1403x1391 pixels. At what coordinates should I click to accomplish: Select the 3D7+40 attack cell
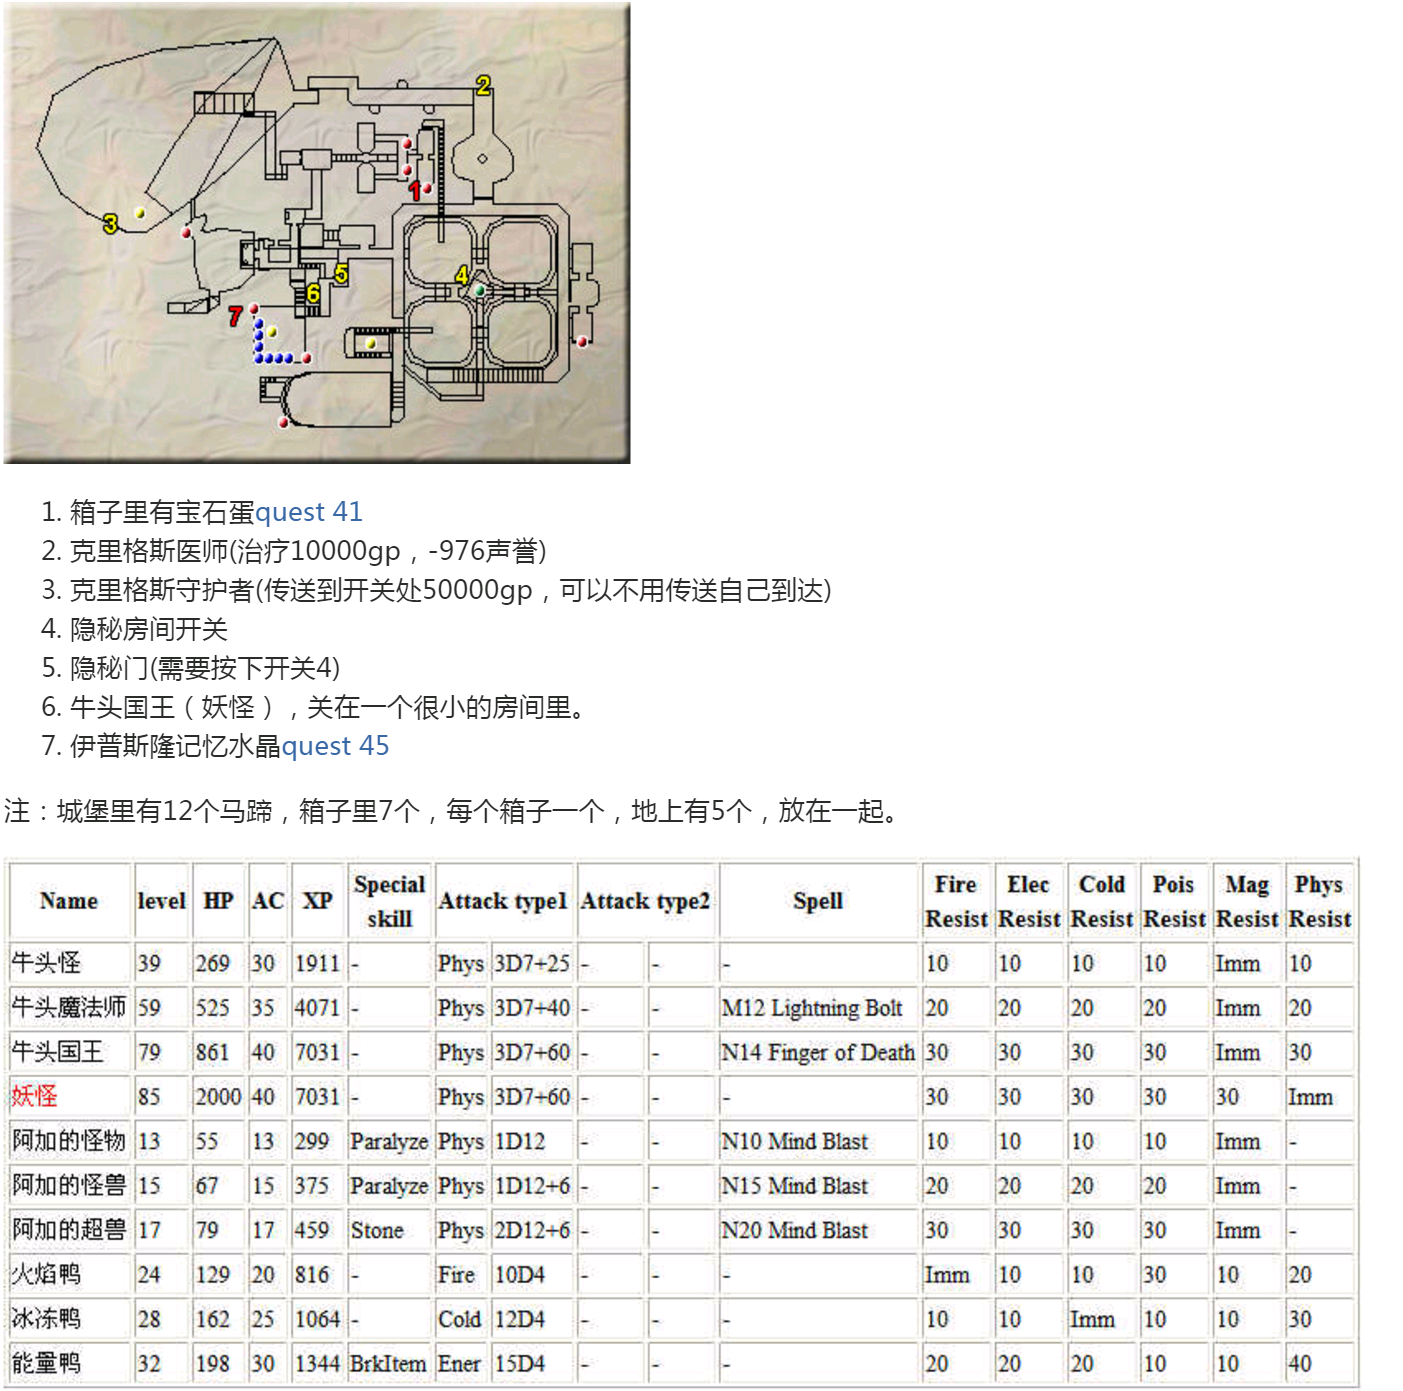pyautogui.click(x=532, y=1008)
